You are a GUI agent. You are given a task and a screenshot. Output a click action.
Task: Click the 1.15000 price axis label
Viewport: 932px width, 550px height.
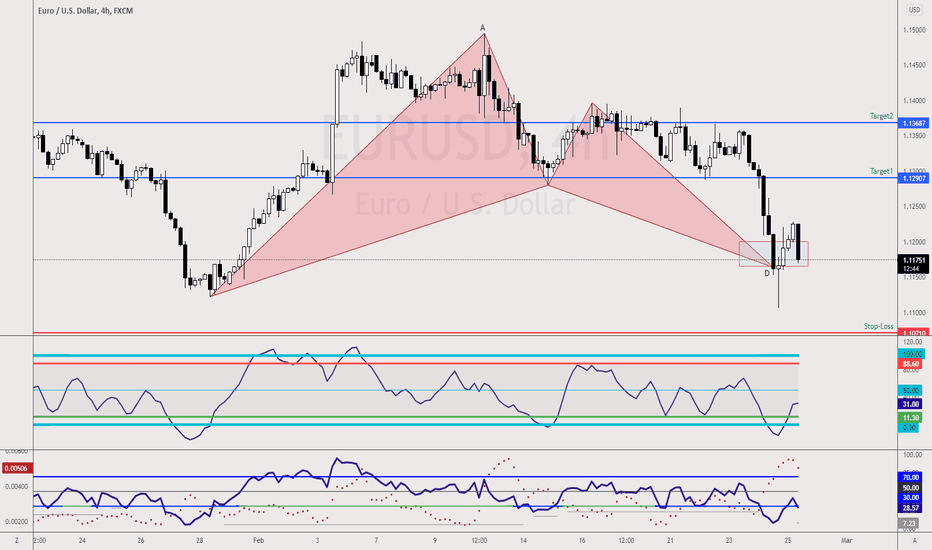click(x=914, y=30)
